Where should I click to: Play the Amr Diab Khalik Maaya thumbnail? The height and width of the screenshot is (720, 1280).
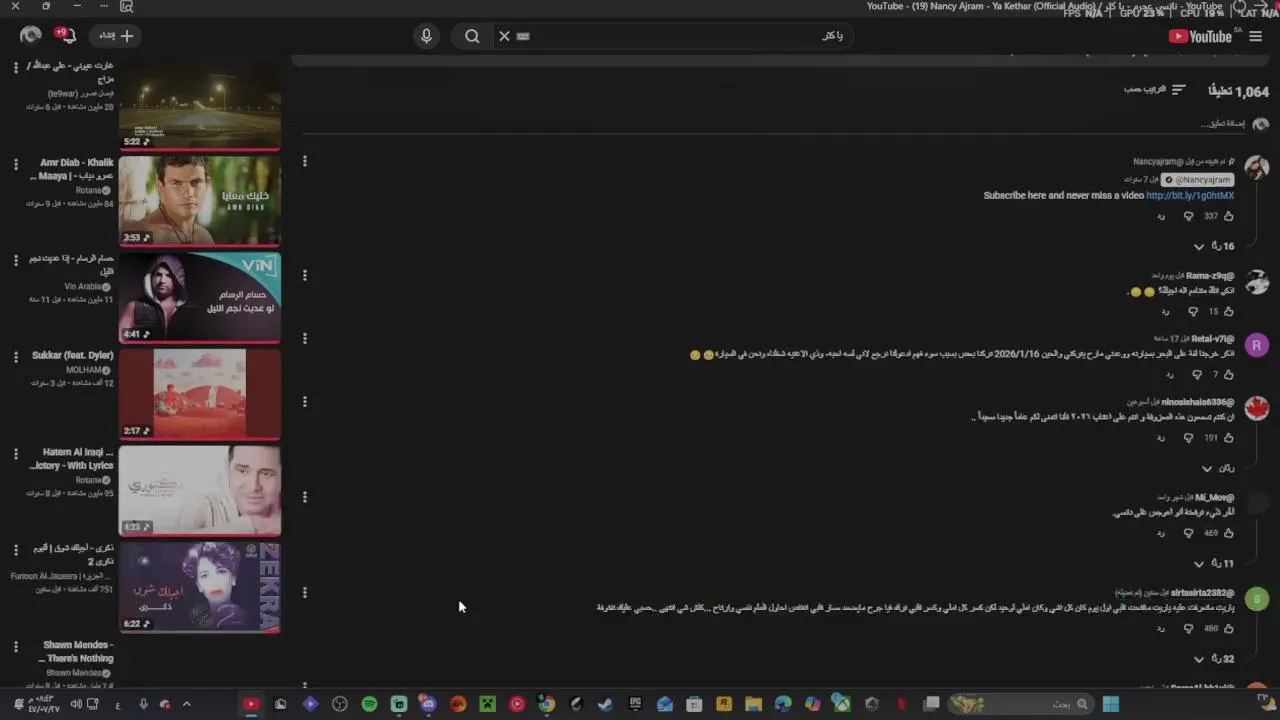point(200,200)
